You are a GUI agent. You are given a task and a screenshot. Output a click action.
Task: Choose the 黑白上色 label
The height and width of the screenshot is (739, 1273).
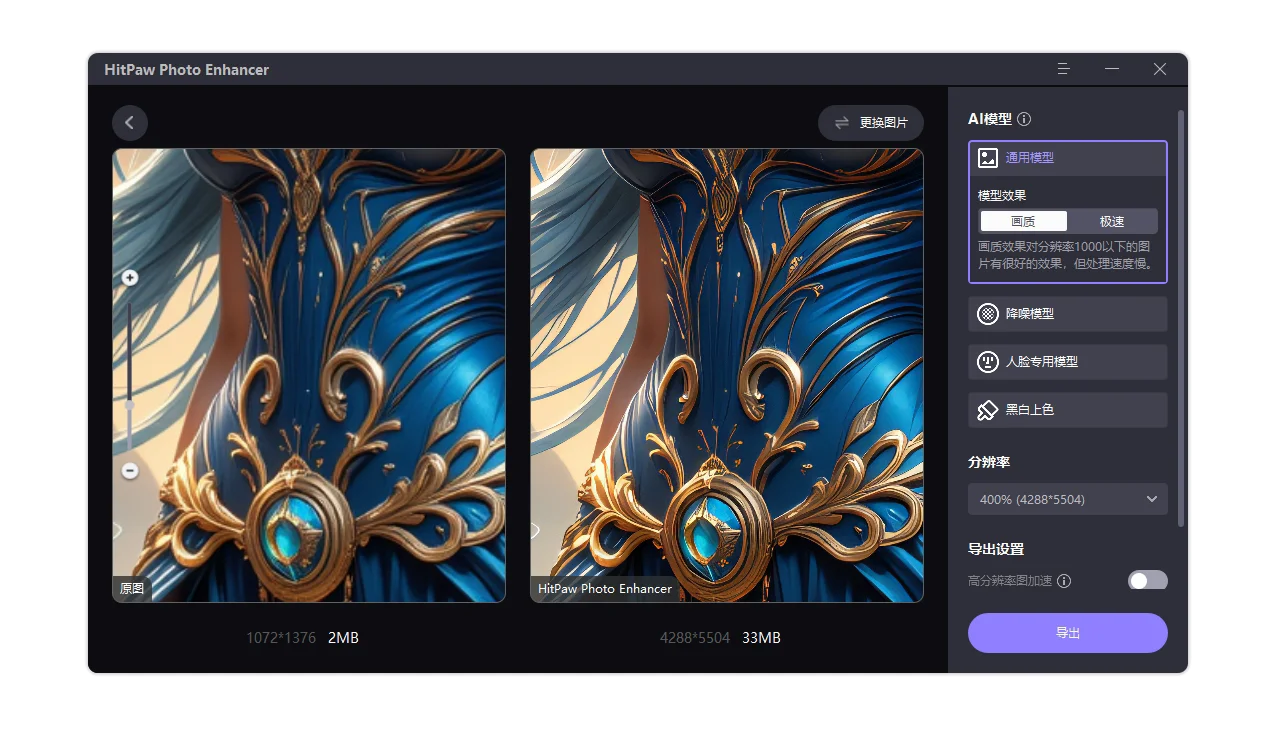[1030, 410]
